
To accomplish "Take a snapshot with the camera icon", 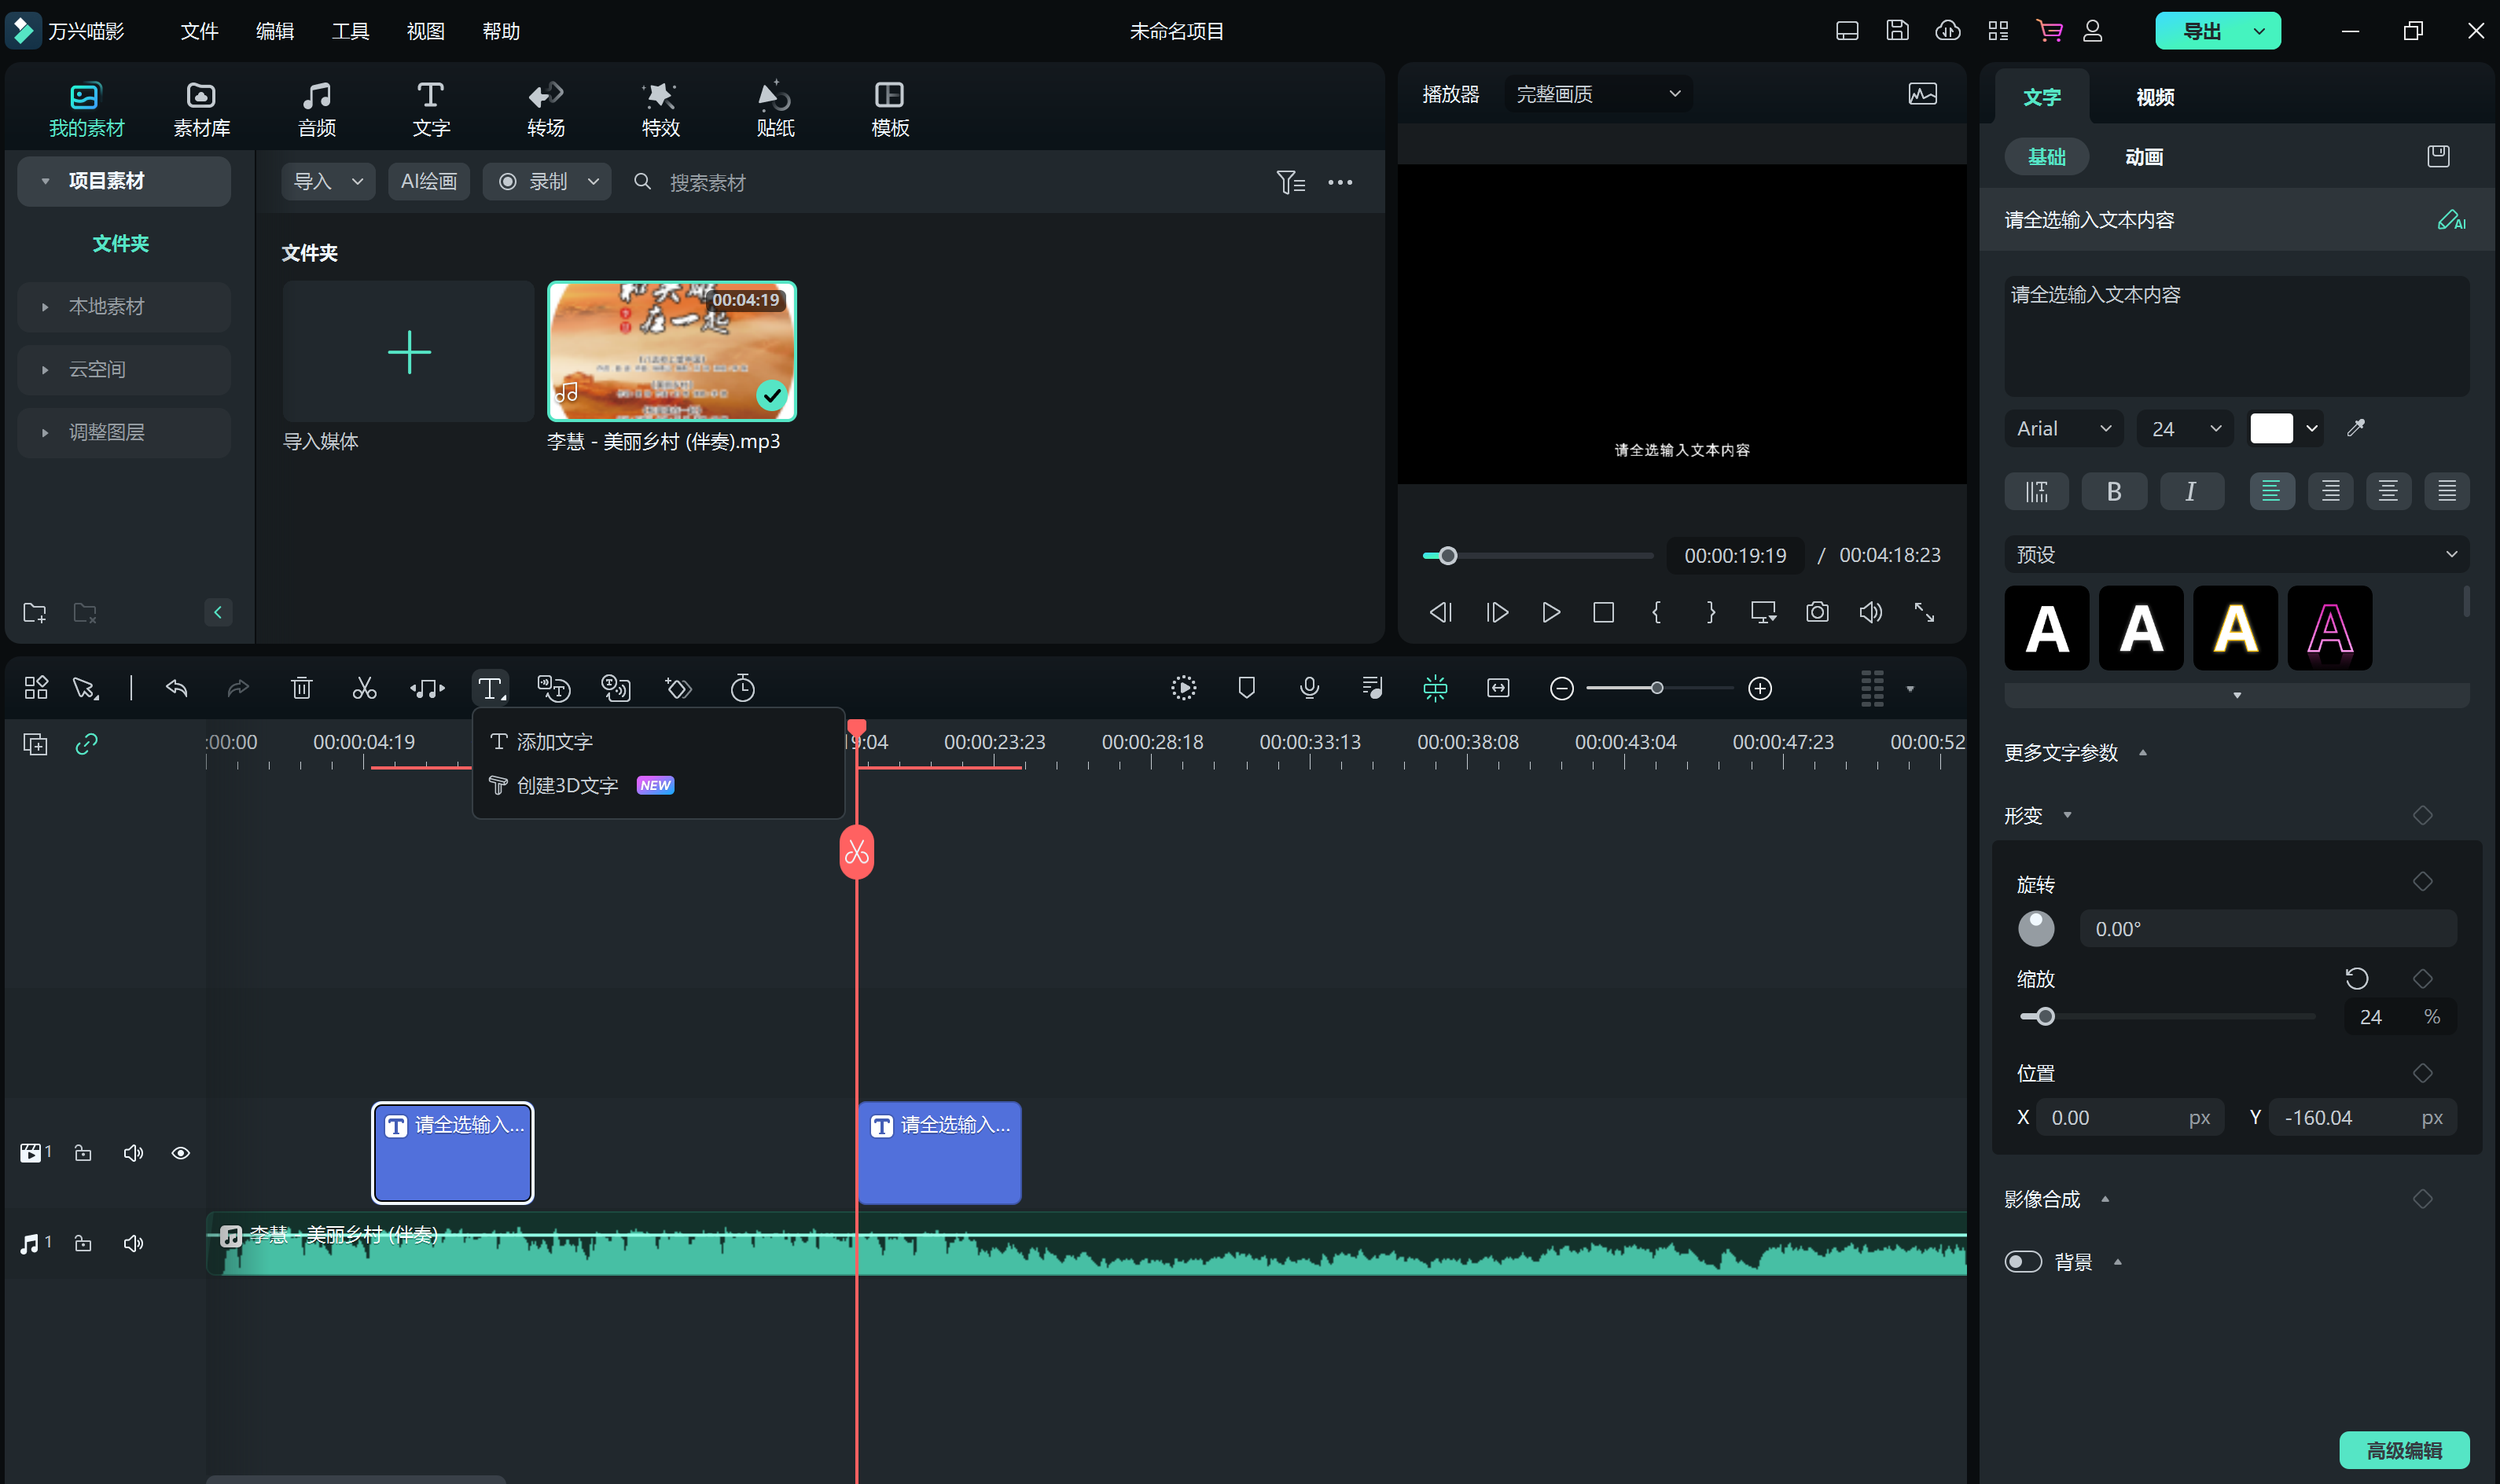I will click(1817, 612).
